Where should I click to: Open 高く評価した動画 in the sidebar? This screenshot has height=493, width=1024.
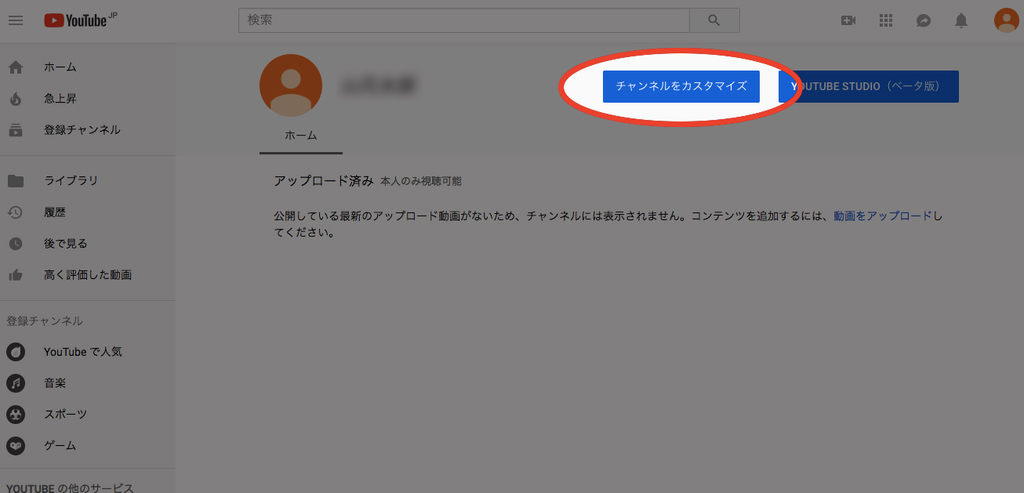tap(88, 275)
